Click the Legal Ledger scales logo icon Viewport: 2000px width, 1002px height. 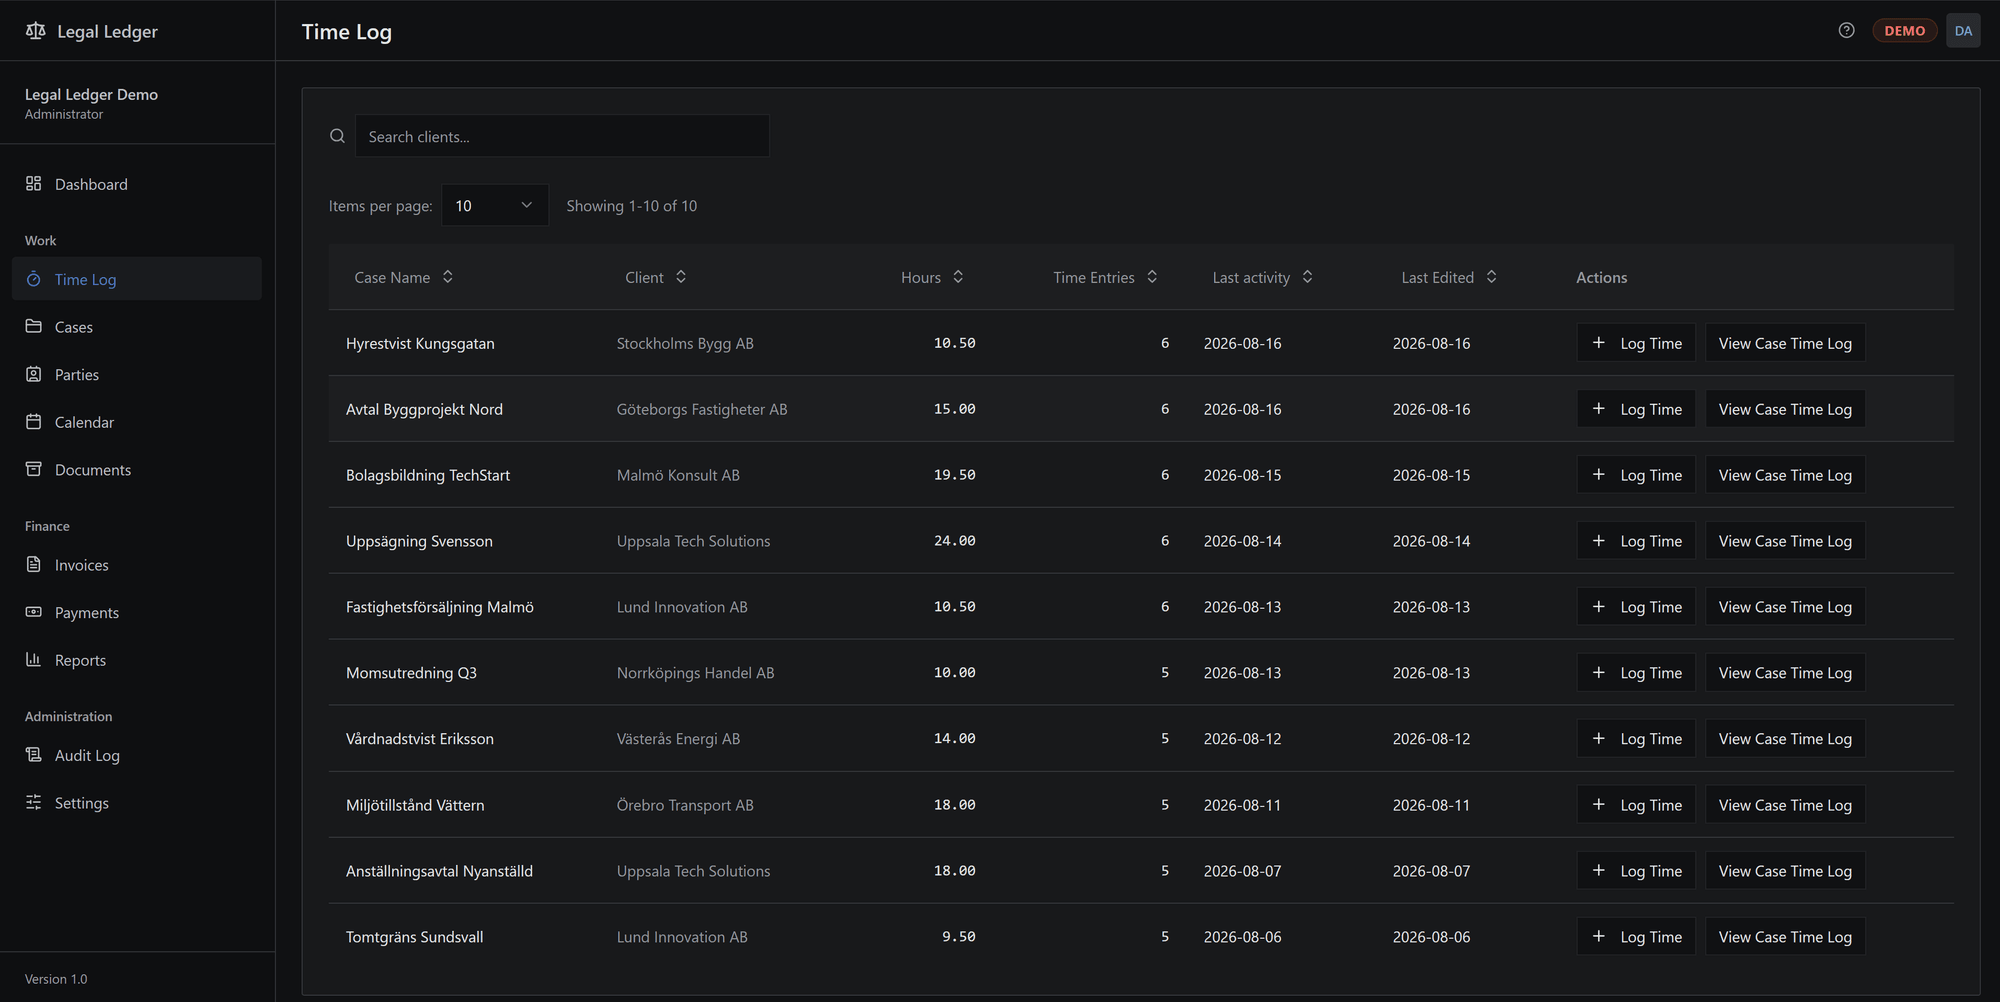click(35, 31)
